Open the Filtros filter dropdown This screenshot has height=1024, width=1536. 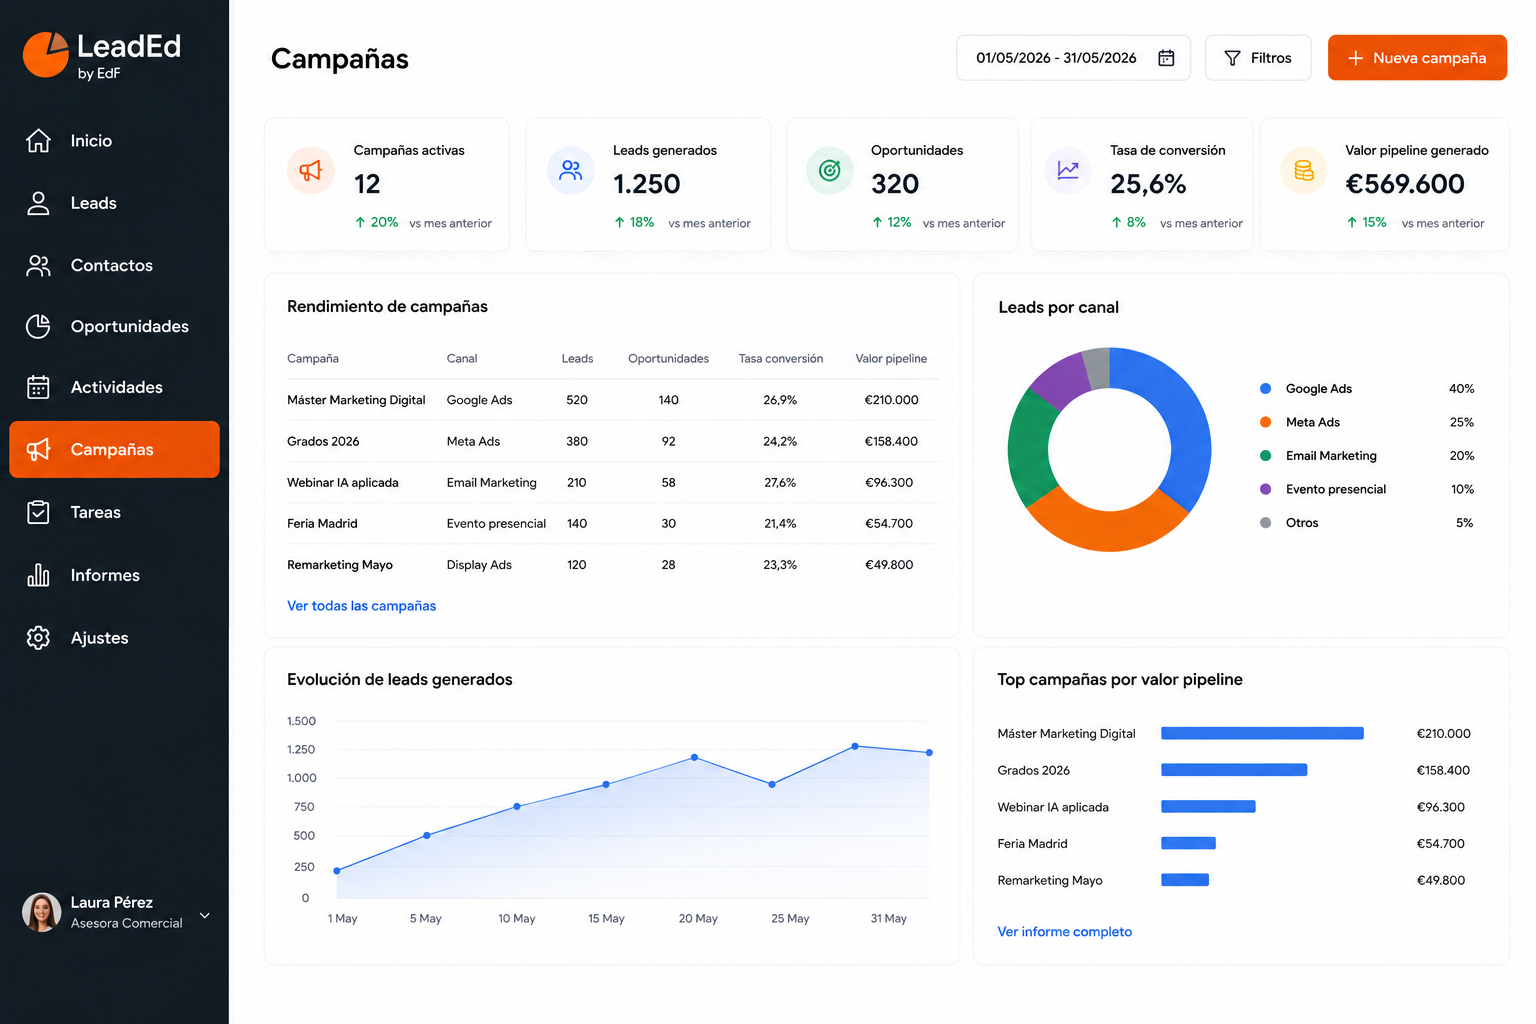click(x=1258, y=58)
